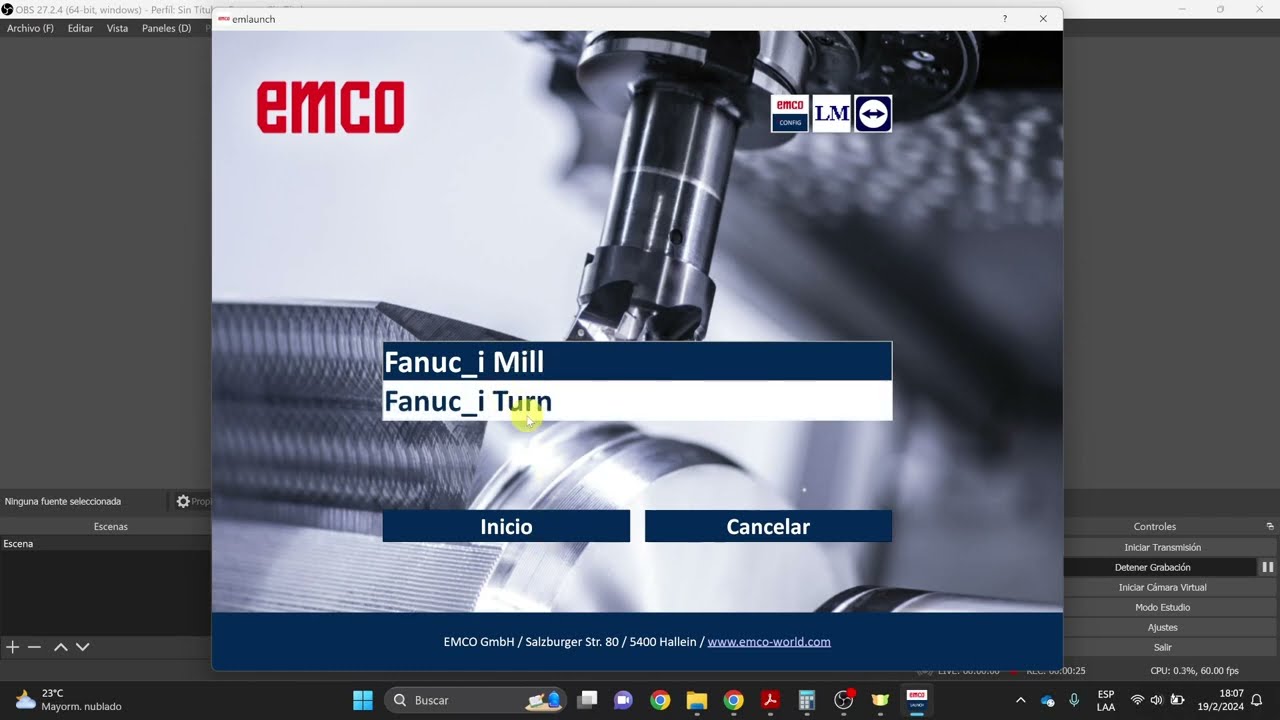1280x720 pixels.
Task: Open Calculator from the taskbar
Action: point(807,700)
